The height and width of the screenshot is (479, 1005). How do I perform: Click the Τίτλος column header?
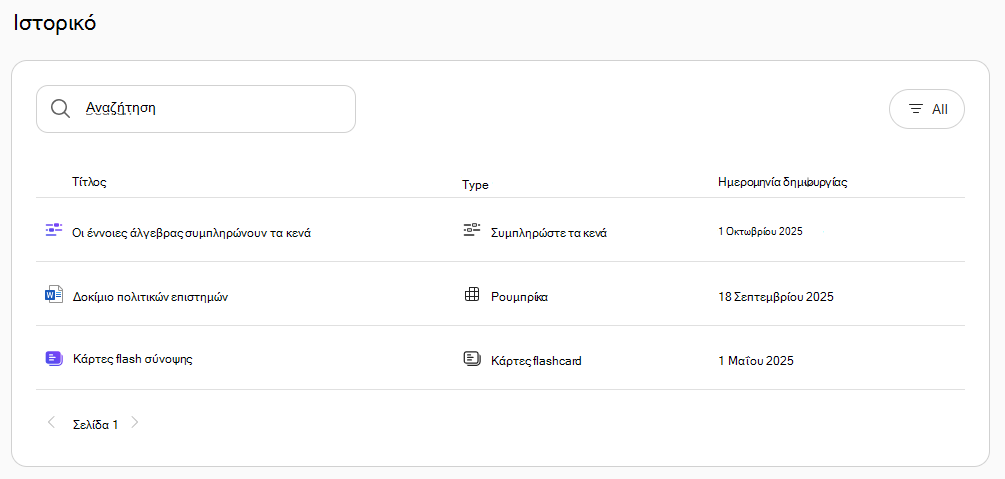coord(90,182)
